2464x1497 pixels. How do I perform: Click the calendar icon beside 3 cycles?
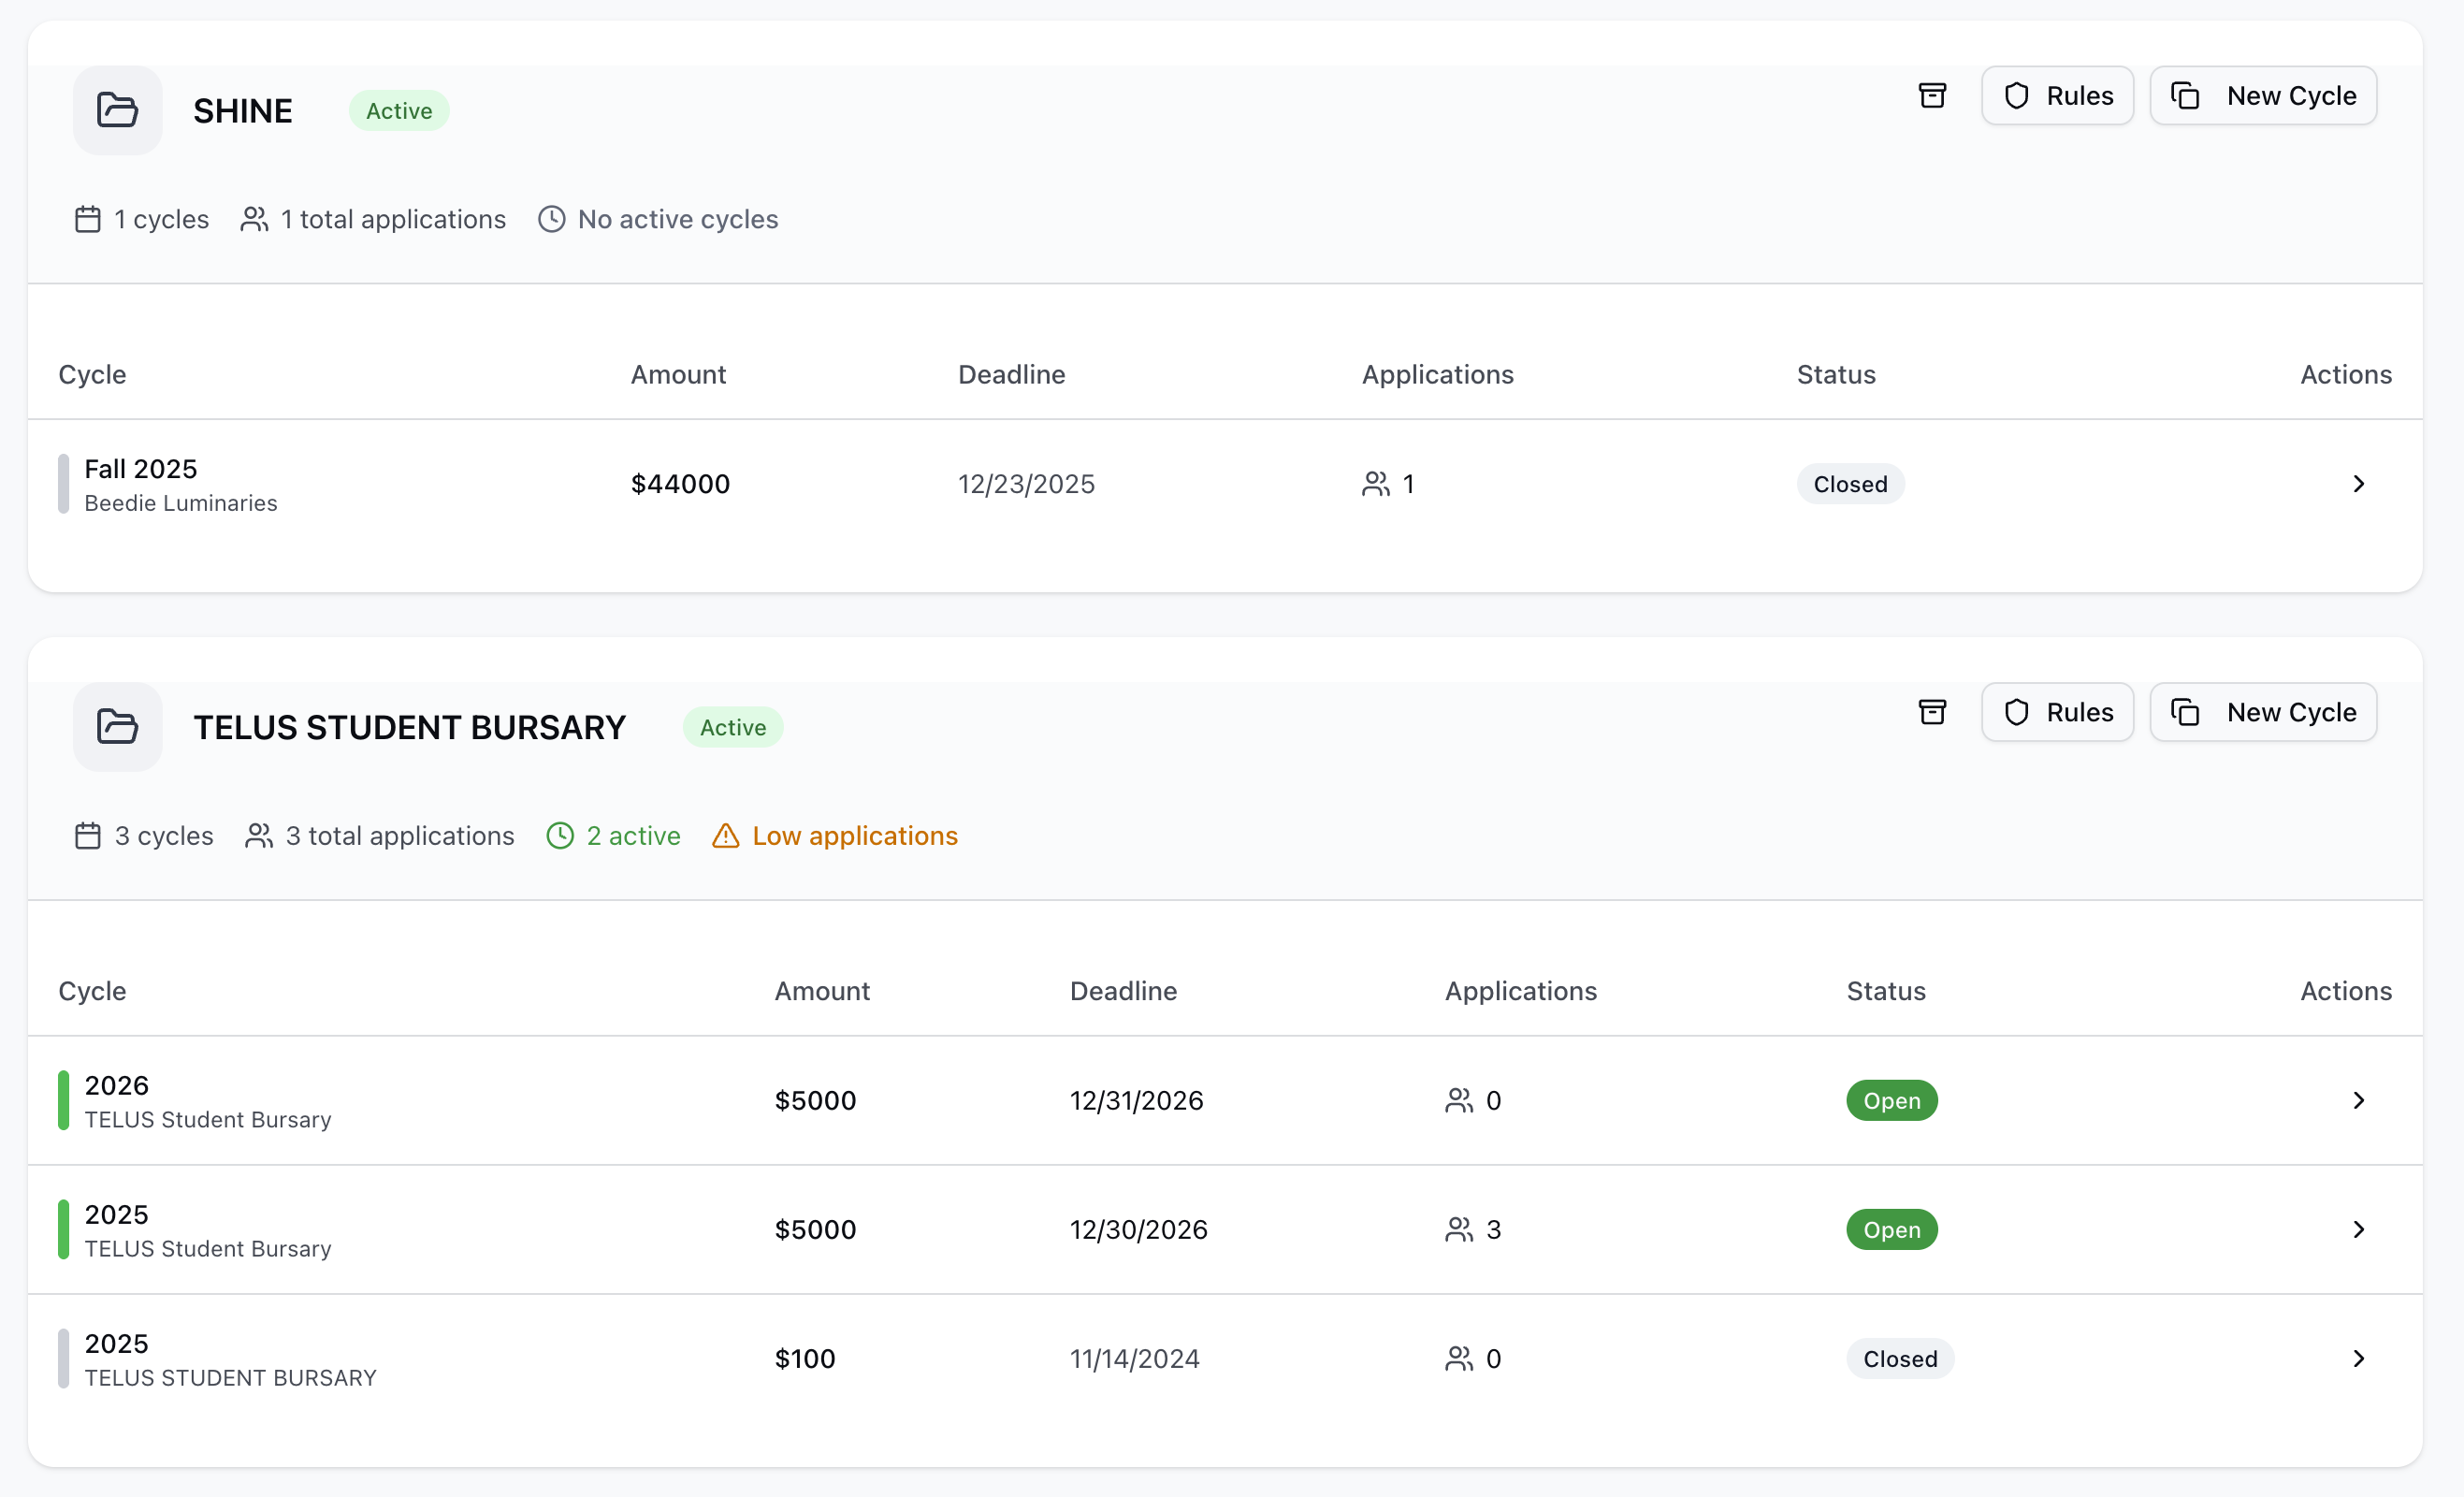(88, 836)
